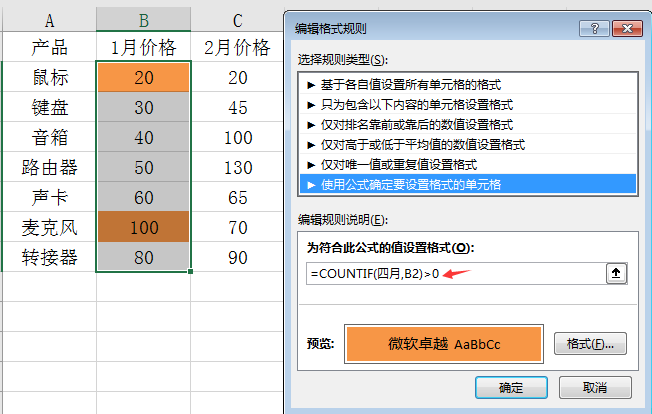Image resolution: width=652 pixels, height=414 pixels.
Task: Click cell 声卡 in column A
Action: 49,197
